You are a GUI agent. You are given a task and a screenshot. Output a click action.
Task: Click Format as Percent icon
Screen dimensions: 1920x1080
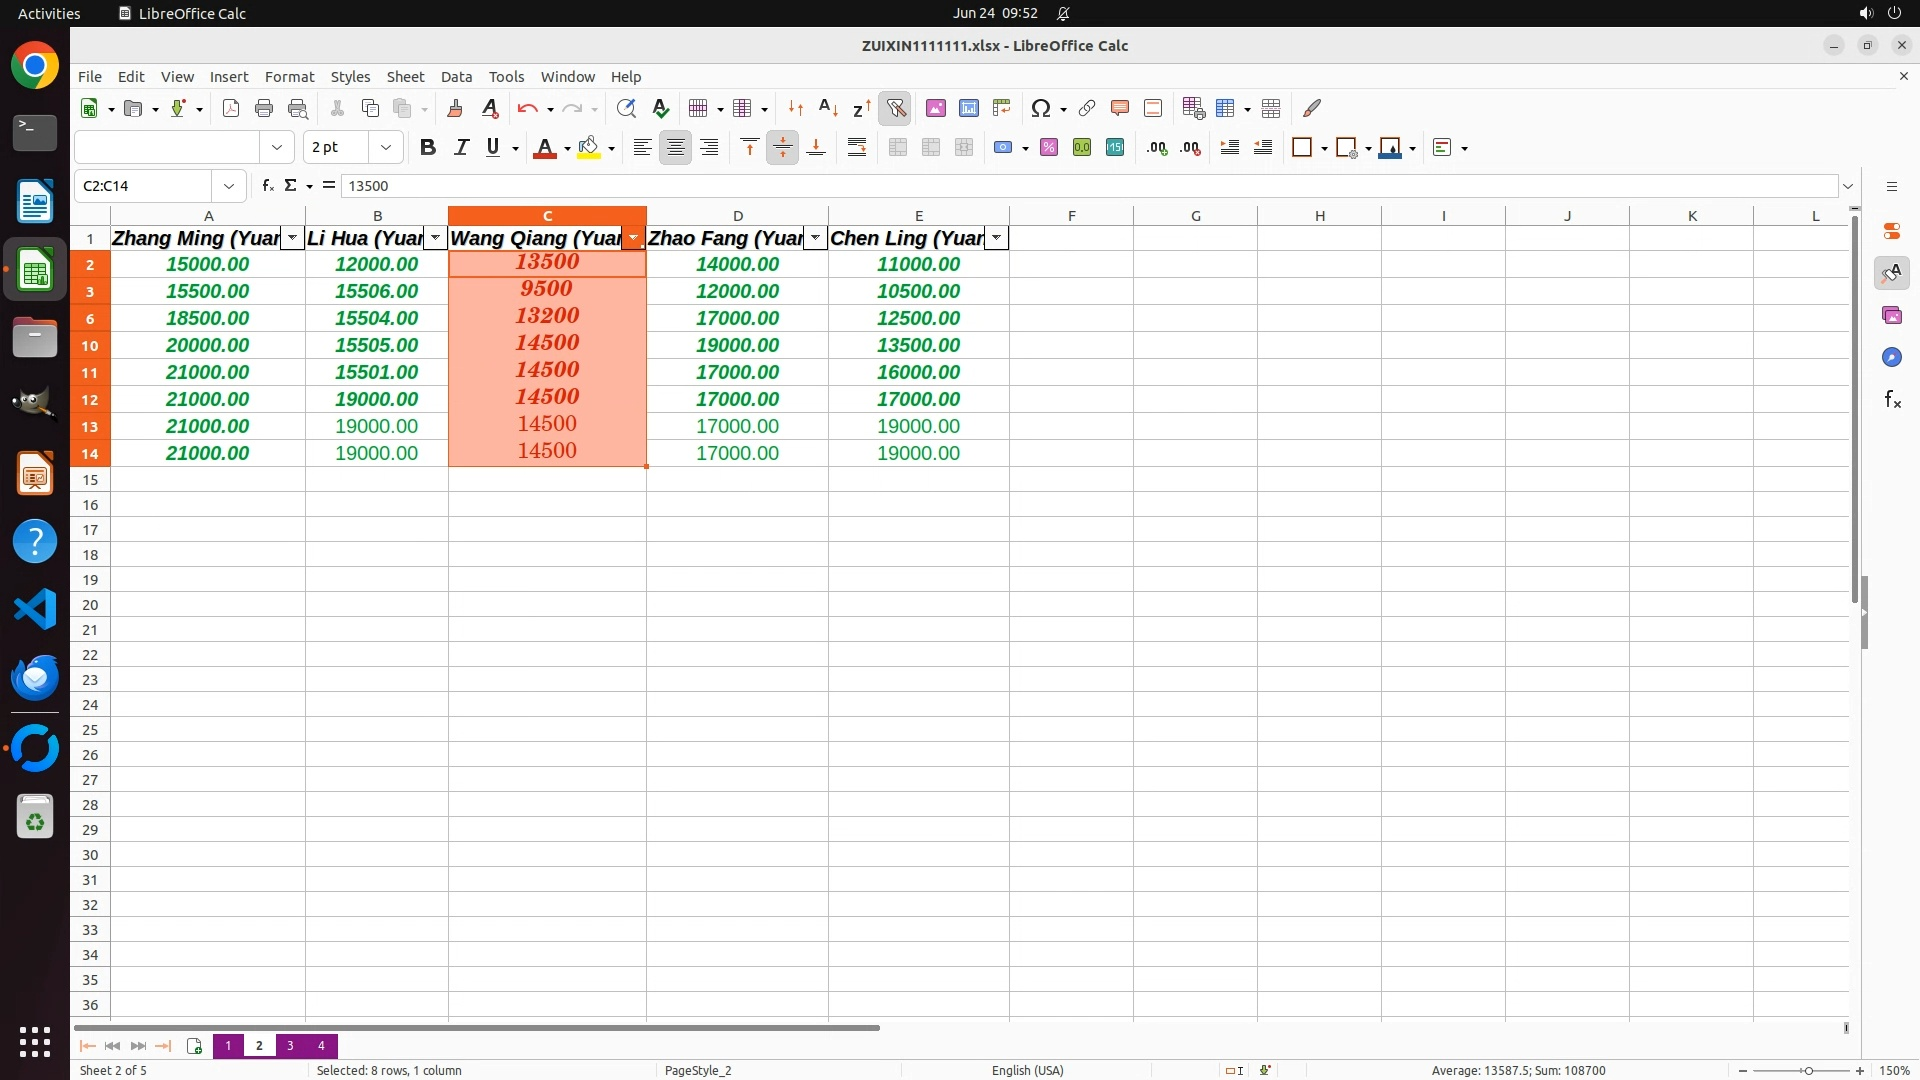pos(1049,148)
